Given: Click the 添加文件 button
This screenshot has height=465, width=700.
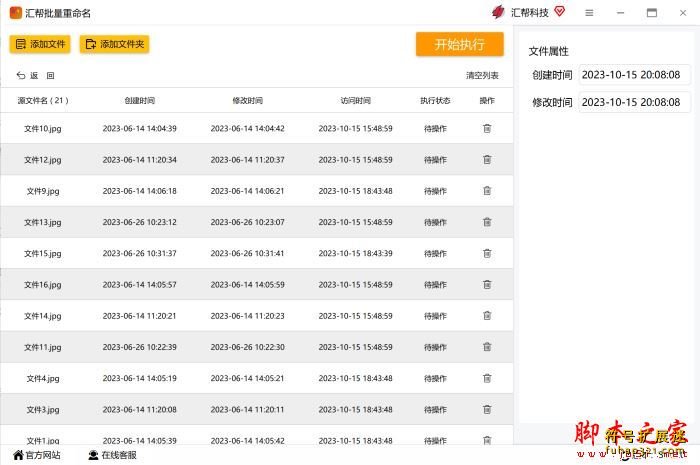Looking at the screenshot, I should point(40,44).
